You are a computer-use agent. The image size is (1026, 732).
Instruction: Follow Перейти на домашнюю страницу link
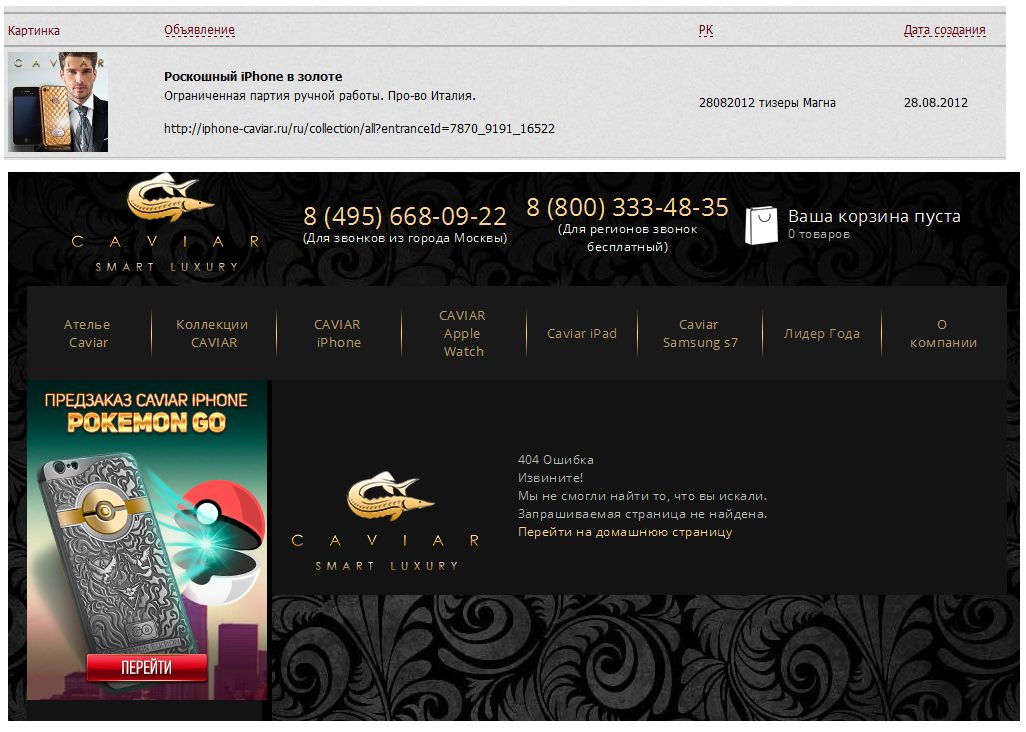tap(625, 532)
